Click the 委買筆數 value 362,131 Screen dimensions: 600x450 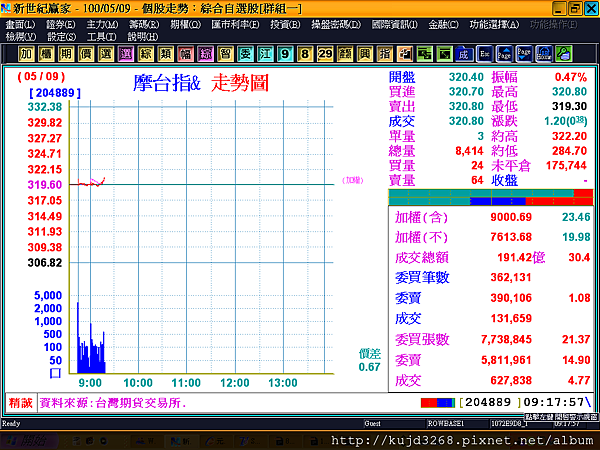pyautogui.click(x=511, y=277)
